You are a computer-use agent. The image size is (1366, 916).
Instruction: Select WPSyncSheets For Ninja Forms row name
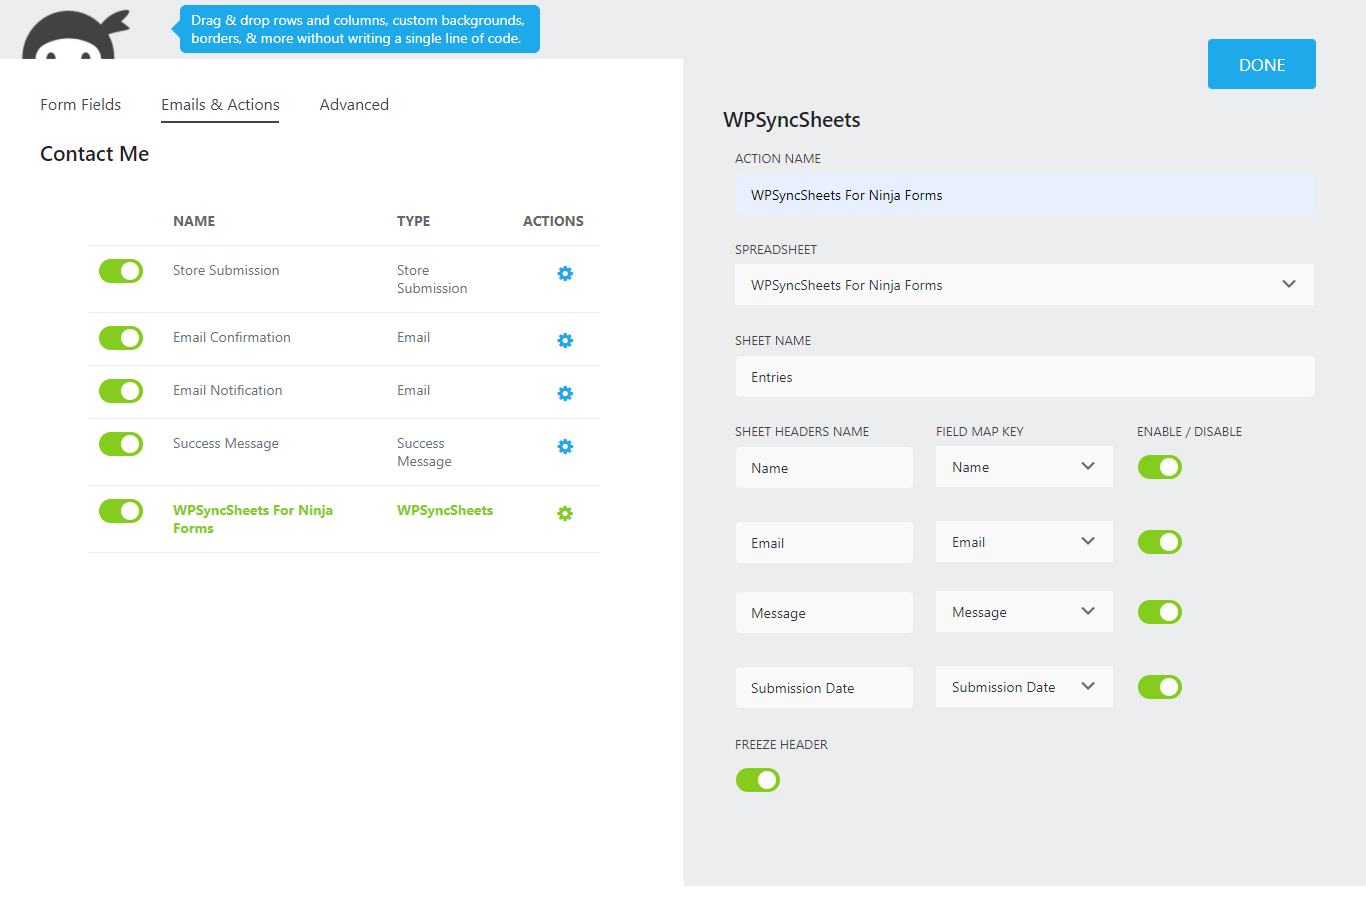pos(253,519)
